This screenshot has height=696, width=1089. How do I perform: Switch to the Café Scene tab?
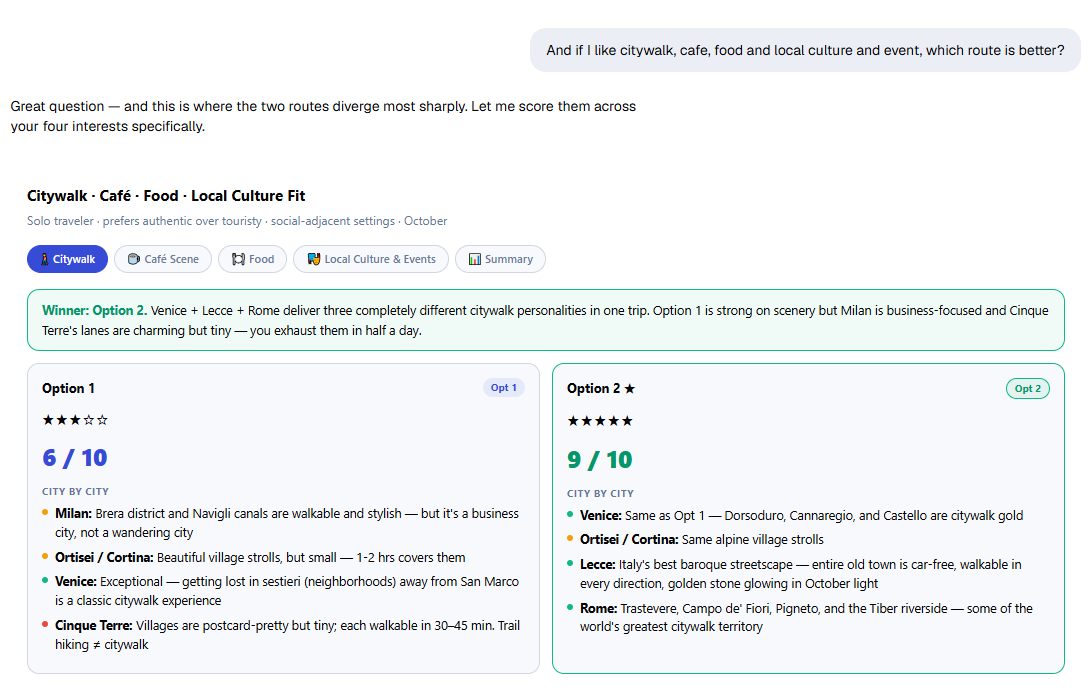click(x=163, y=259)
